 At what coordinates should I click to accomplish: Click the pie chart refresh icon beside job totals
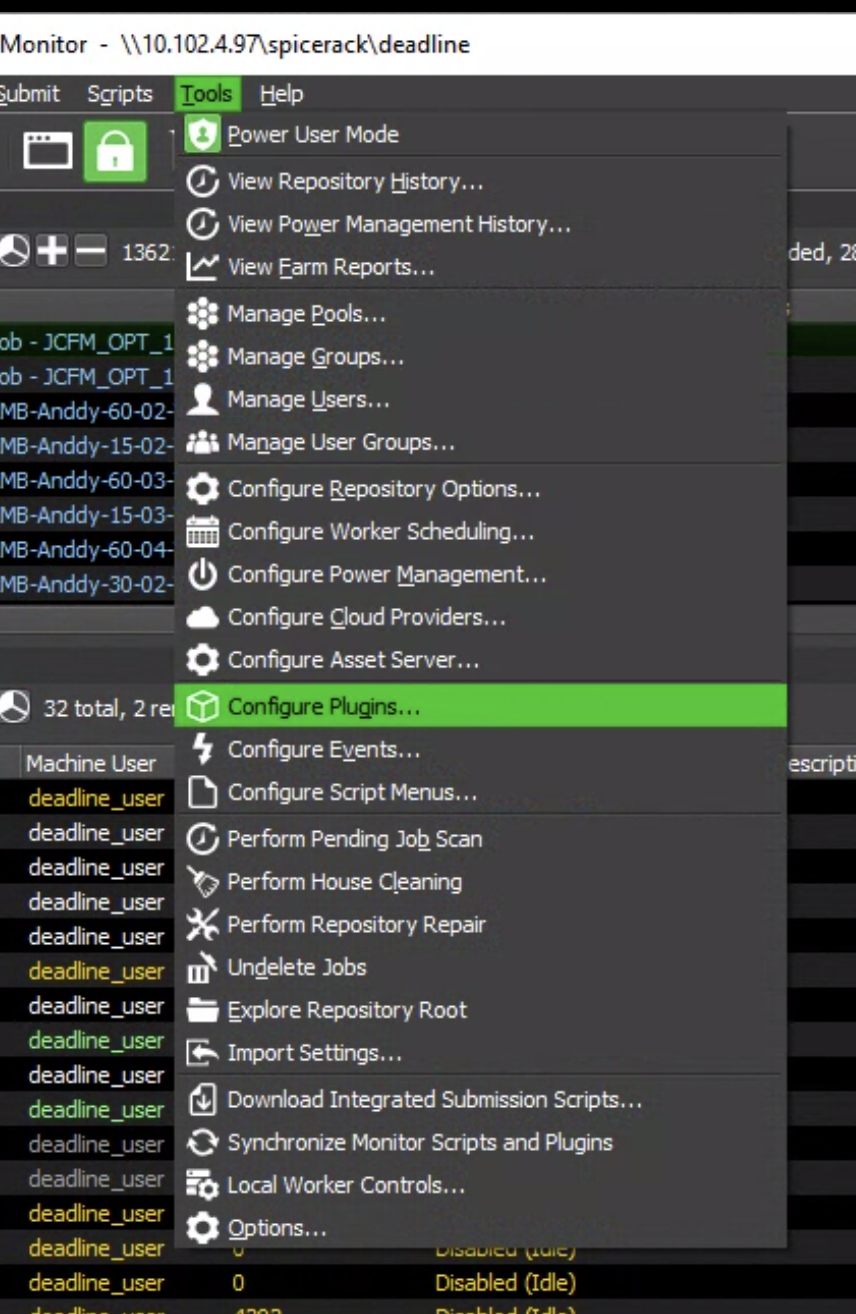point(12,250)
